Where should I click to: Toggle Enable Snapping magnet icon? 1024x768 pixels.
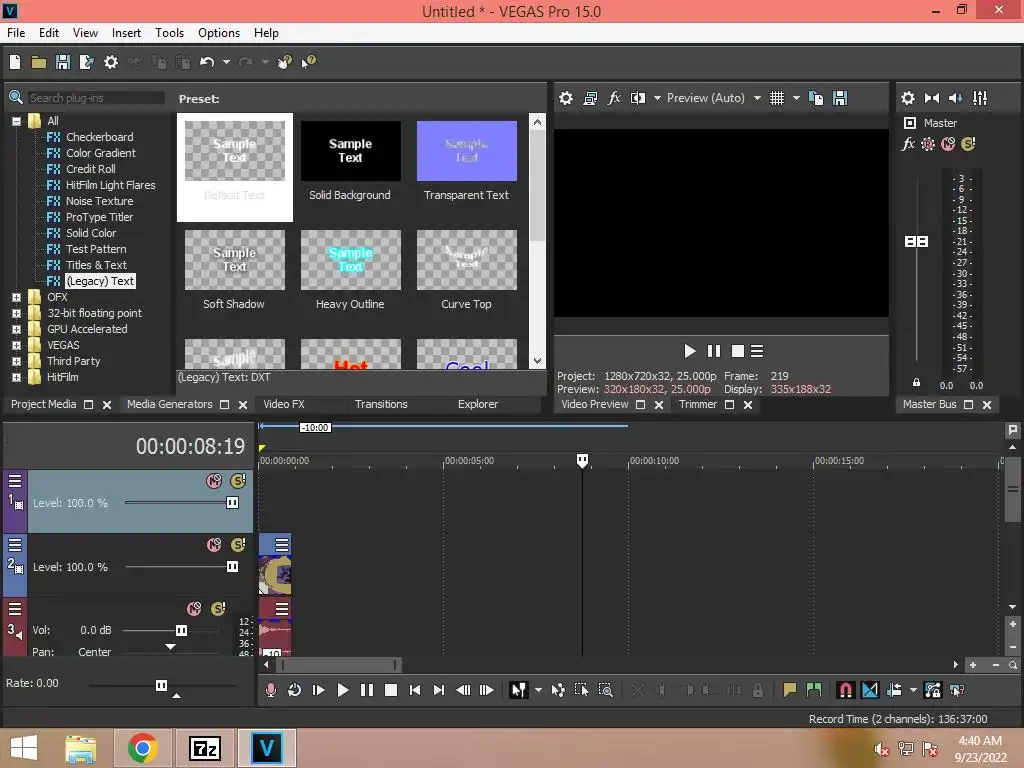pyautogui.click(x=845, y=690)
